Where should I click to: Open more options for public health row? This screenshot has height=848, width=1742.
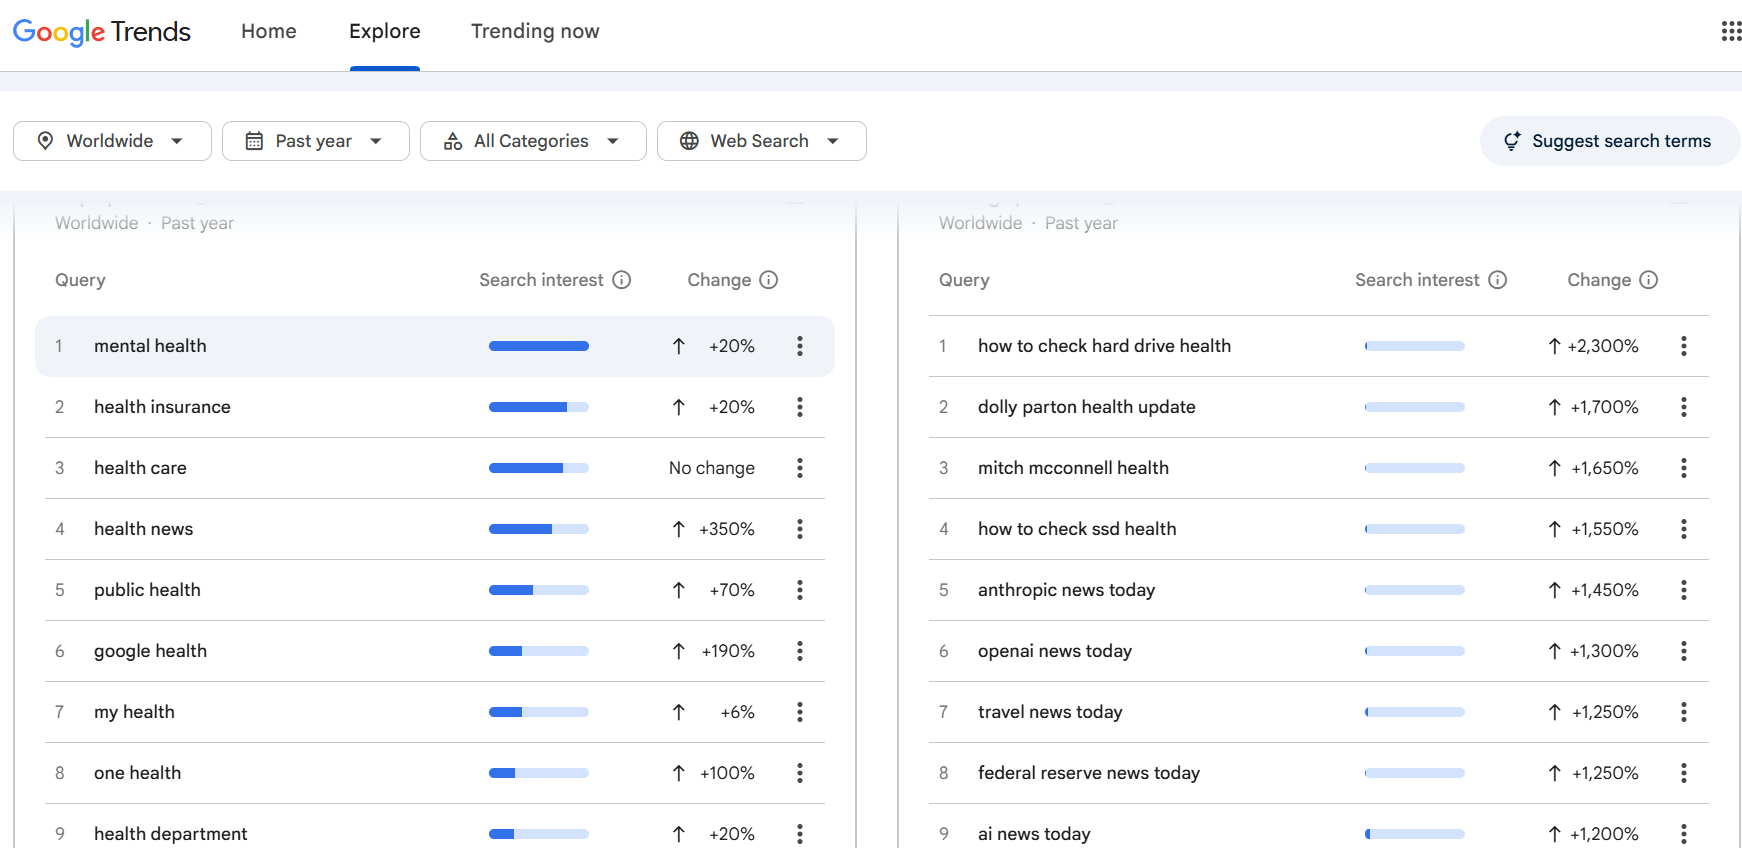click(800, 590)
